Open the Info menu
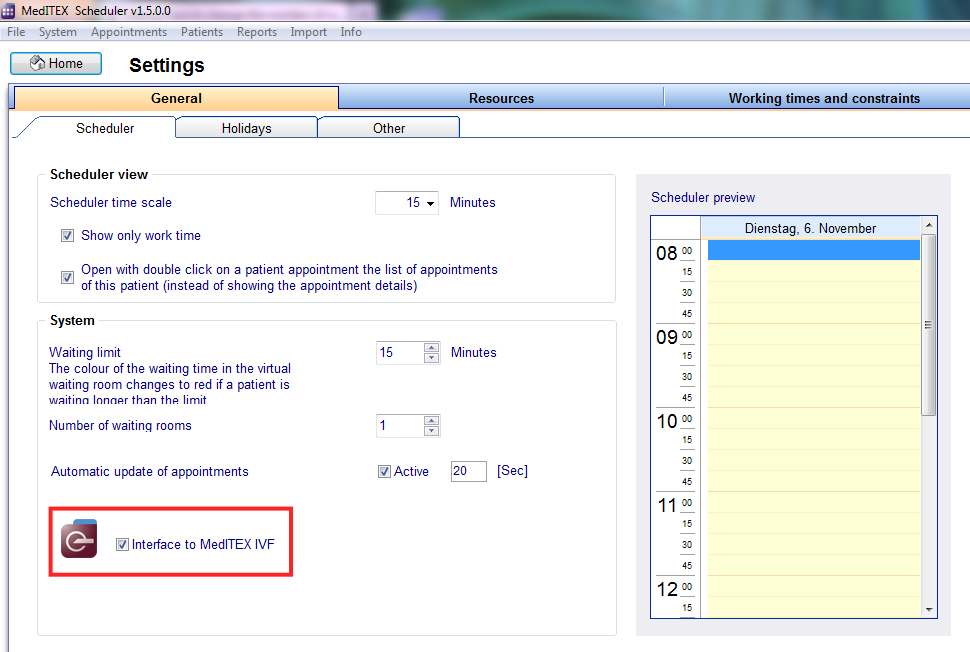 point(351,32)
